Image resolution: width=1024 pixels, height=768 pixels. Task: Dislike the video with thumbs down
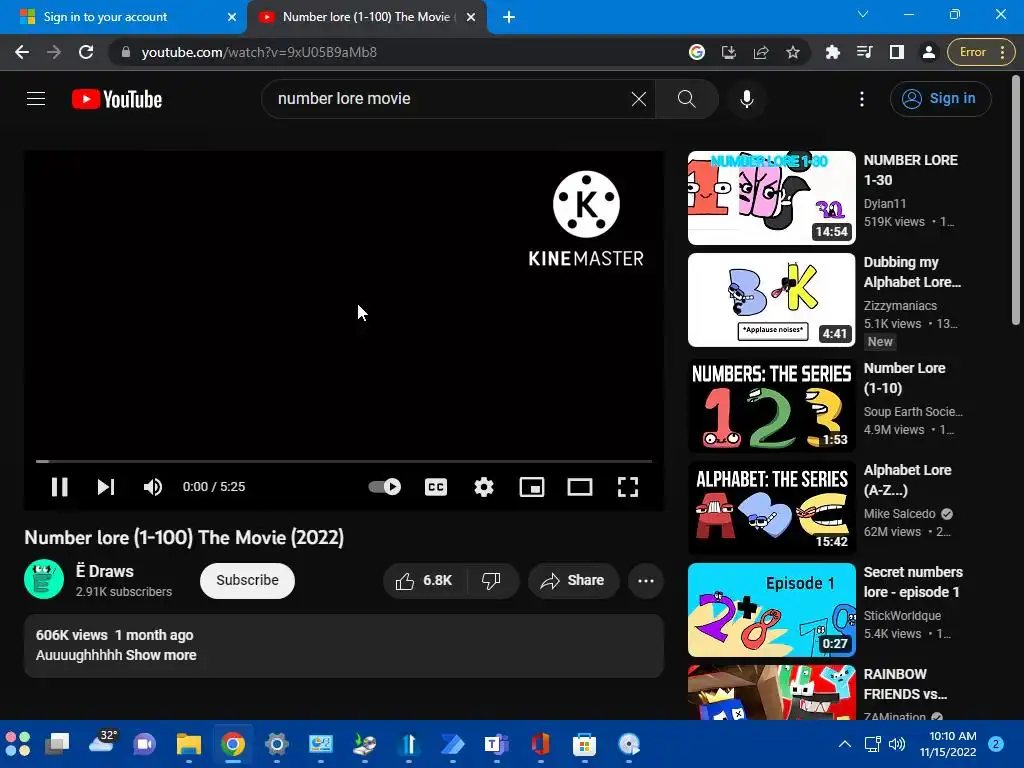click(x=492, y=581)
